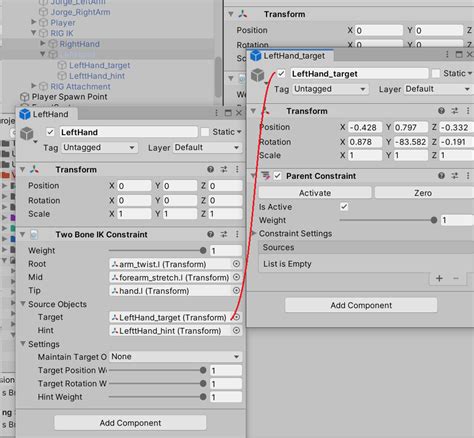The image size is (474, 438).
Task: Open presets icon for Parent Constraint
Action: pos(455,176)
